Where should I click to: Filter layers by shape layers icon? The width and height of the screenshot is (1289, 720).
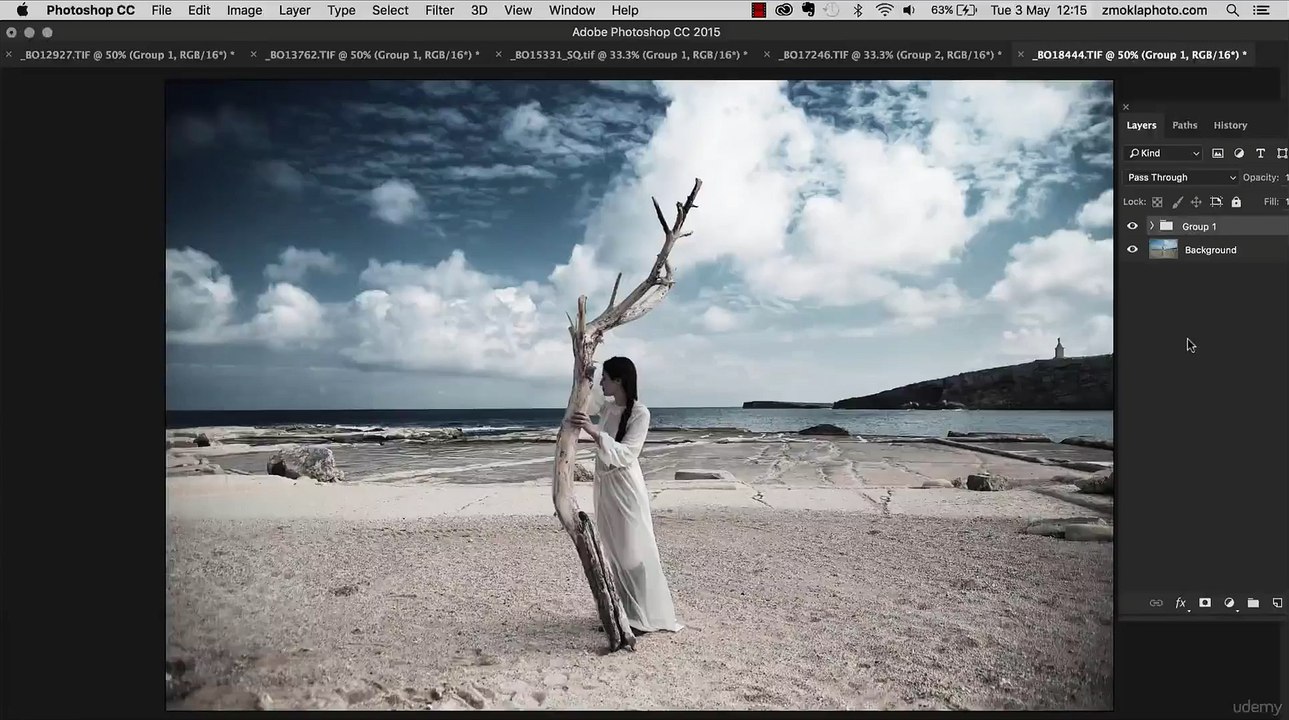pyautogui.click(x=1282, y=153)
